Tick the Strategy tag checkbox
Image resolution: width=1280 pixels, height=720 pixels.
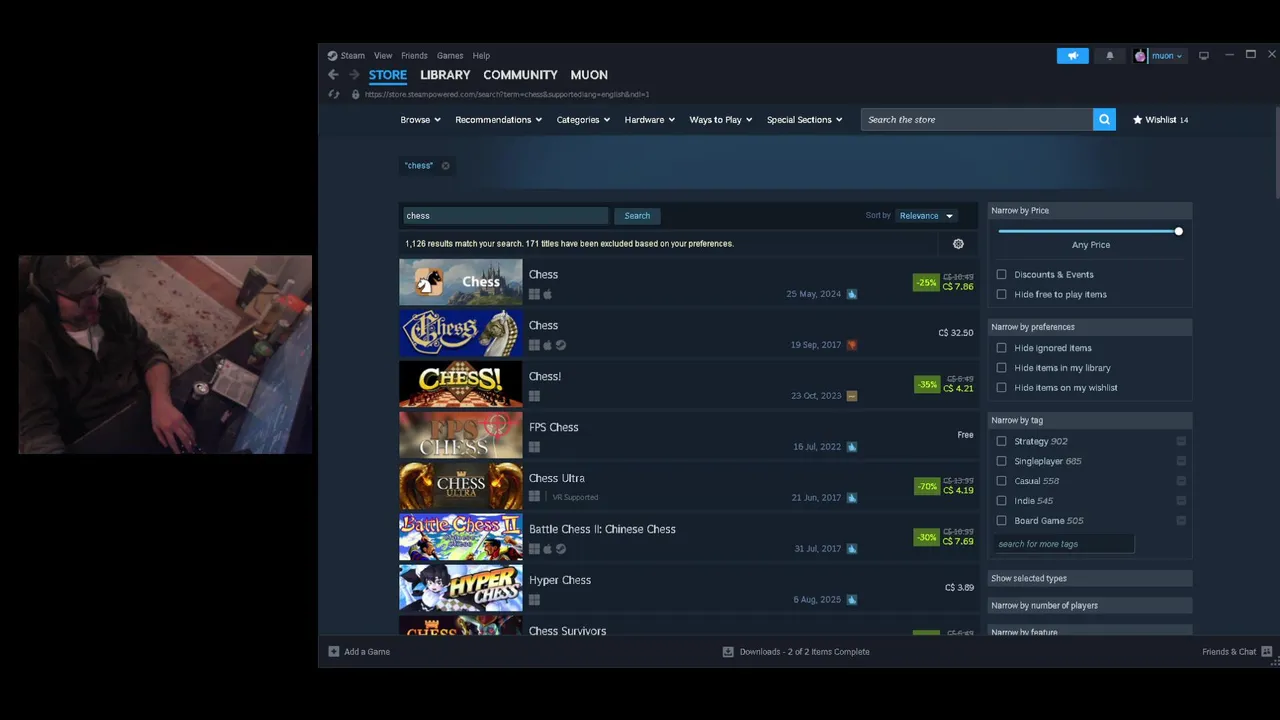1001,441
